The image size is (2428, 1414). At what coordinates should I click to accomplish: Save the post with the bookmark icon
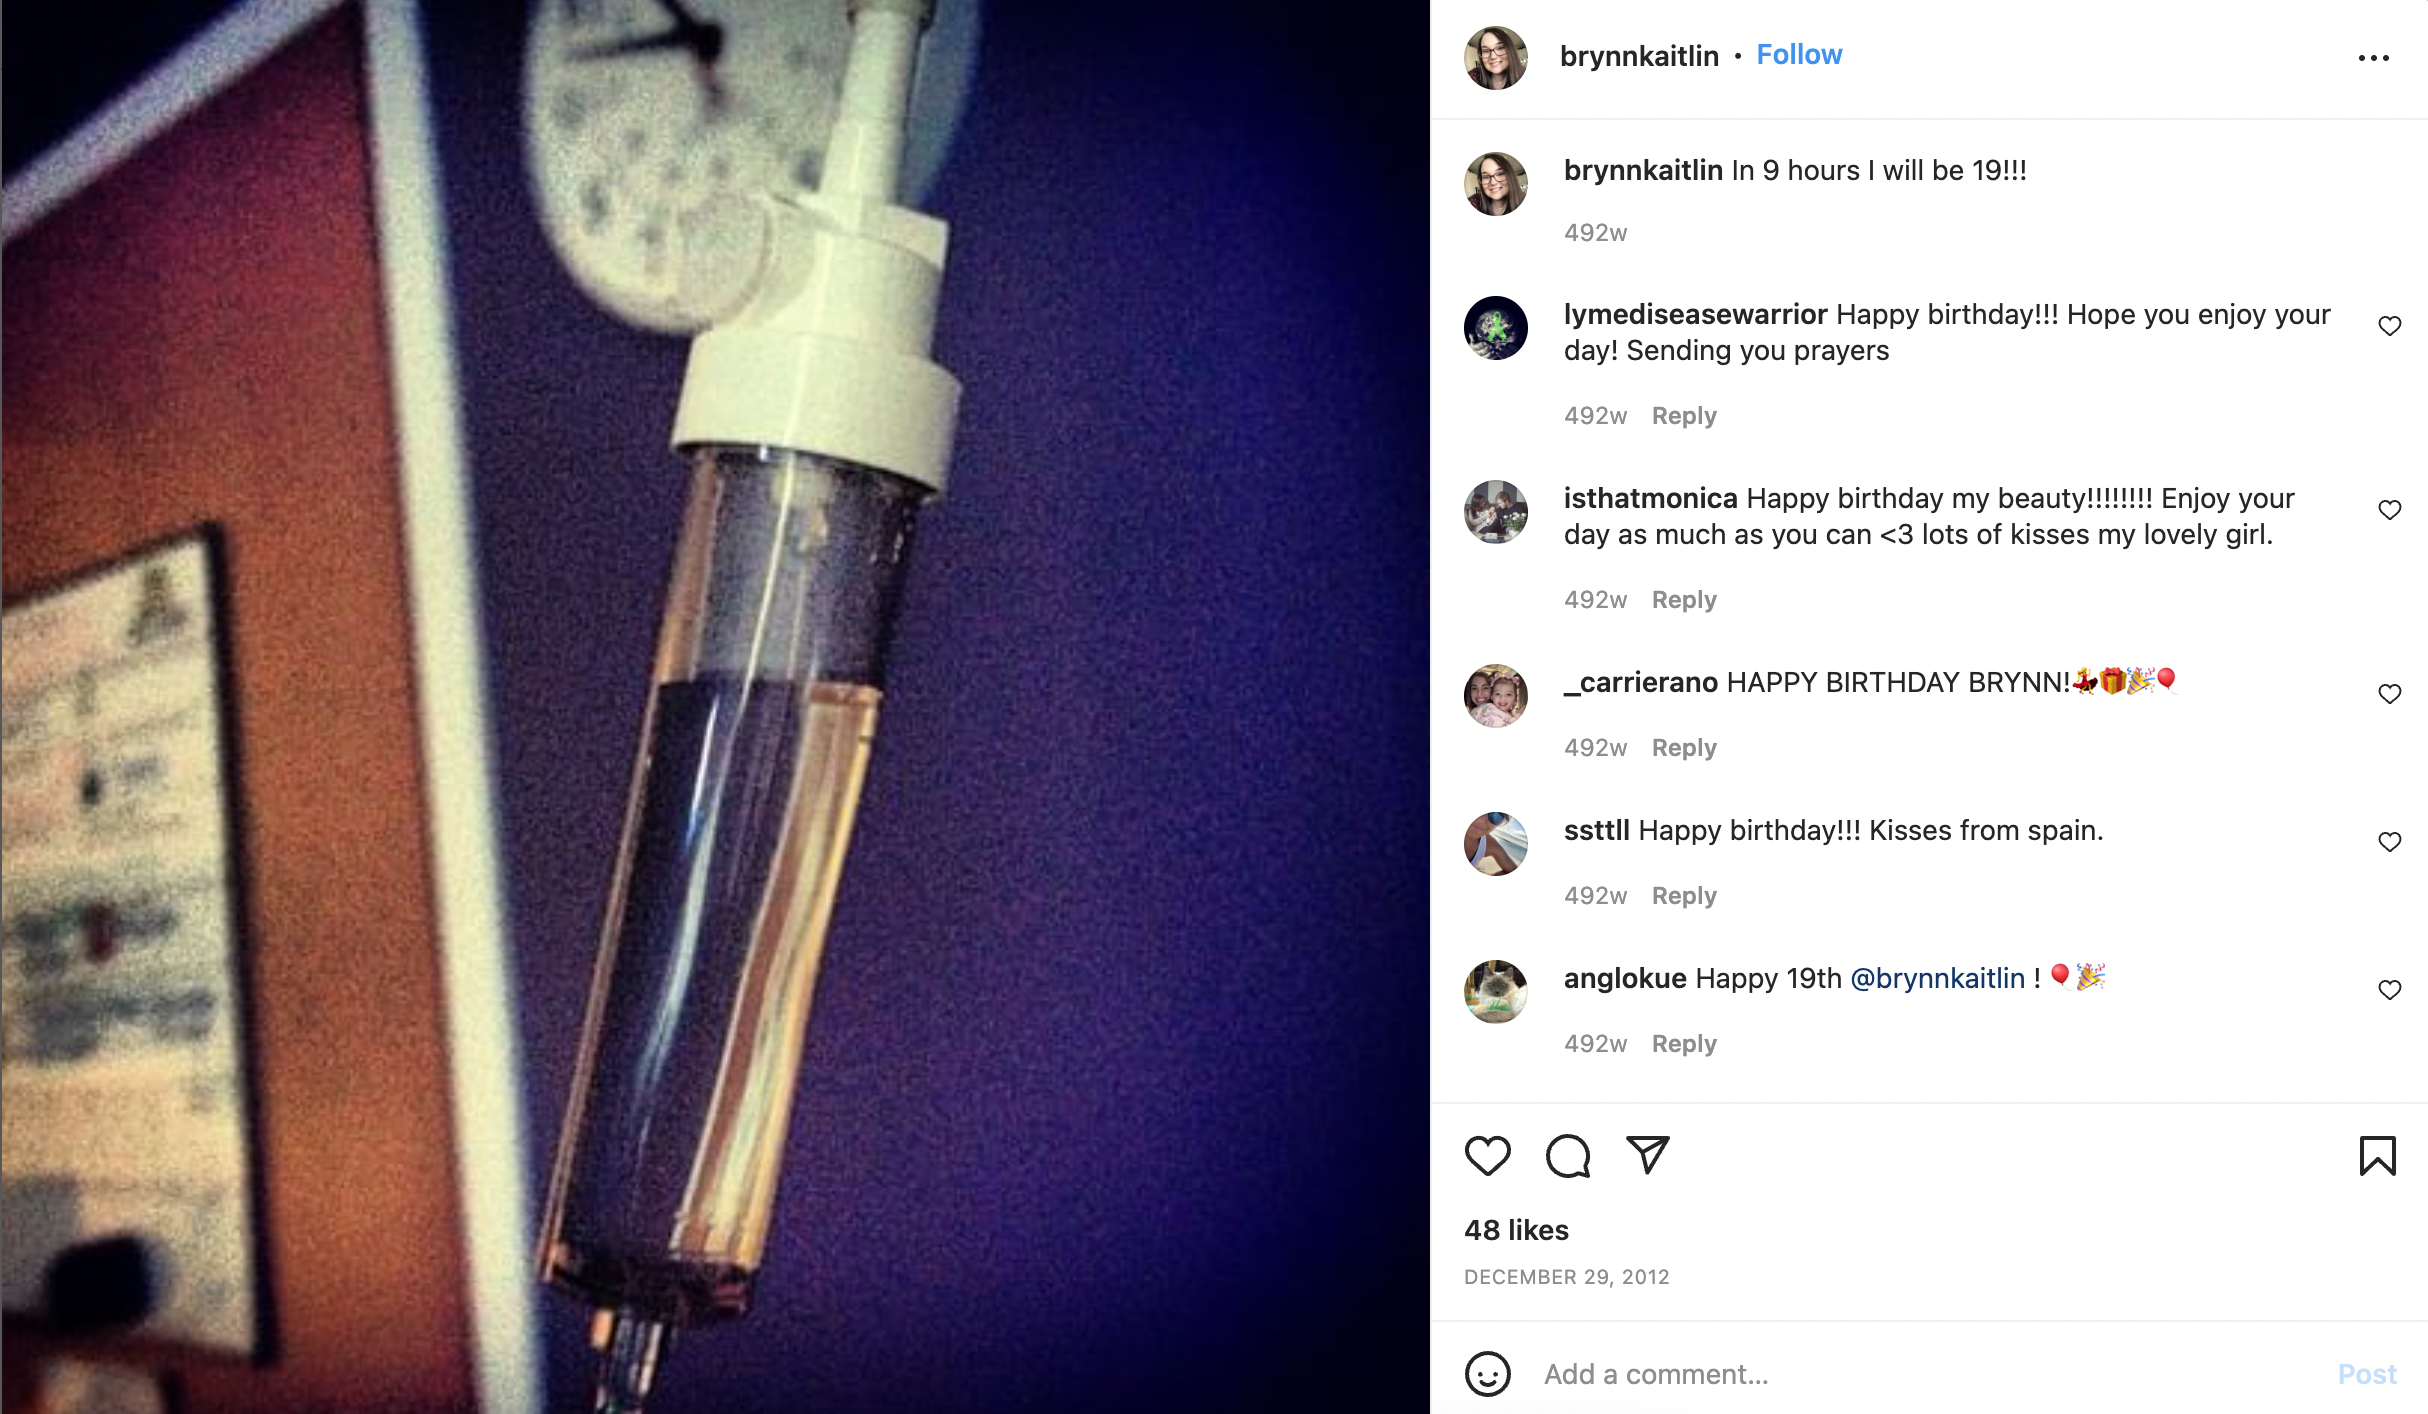2377,1156
